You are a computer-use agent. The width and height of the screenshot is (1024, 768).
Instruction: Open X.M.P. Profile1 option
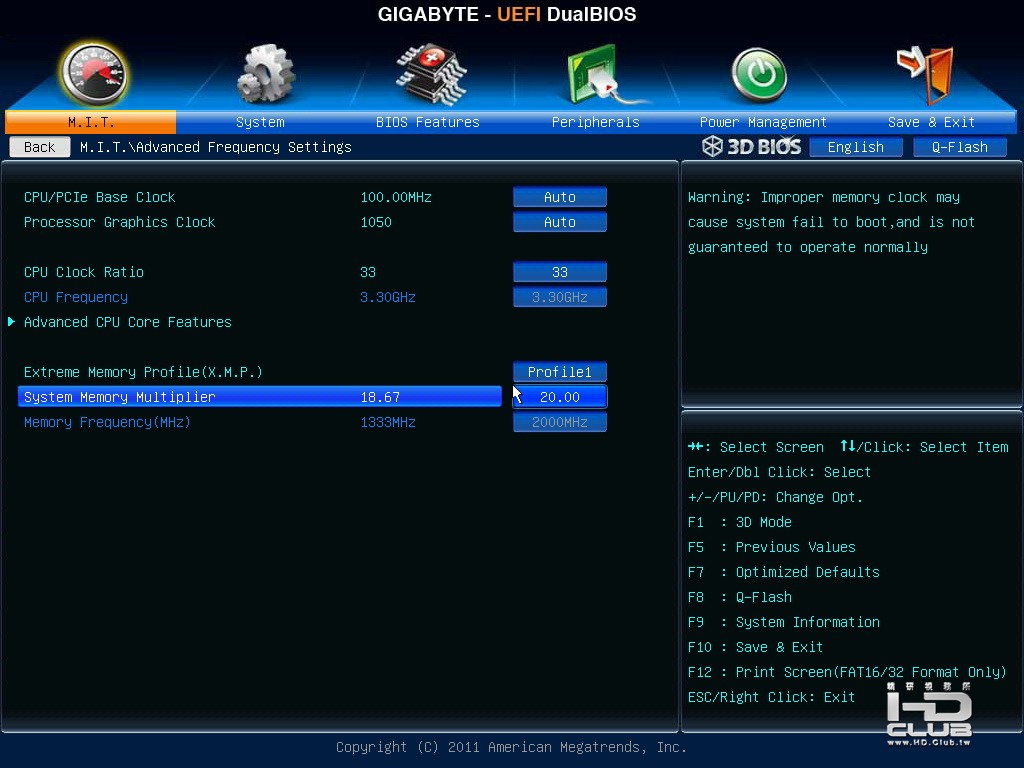click(560, 372)
